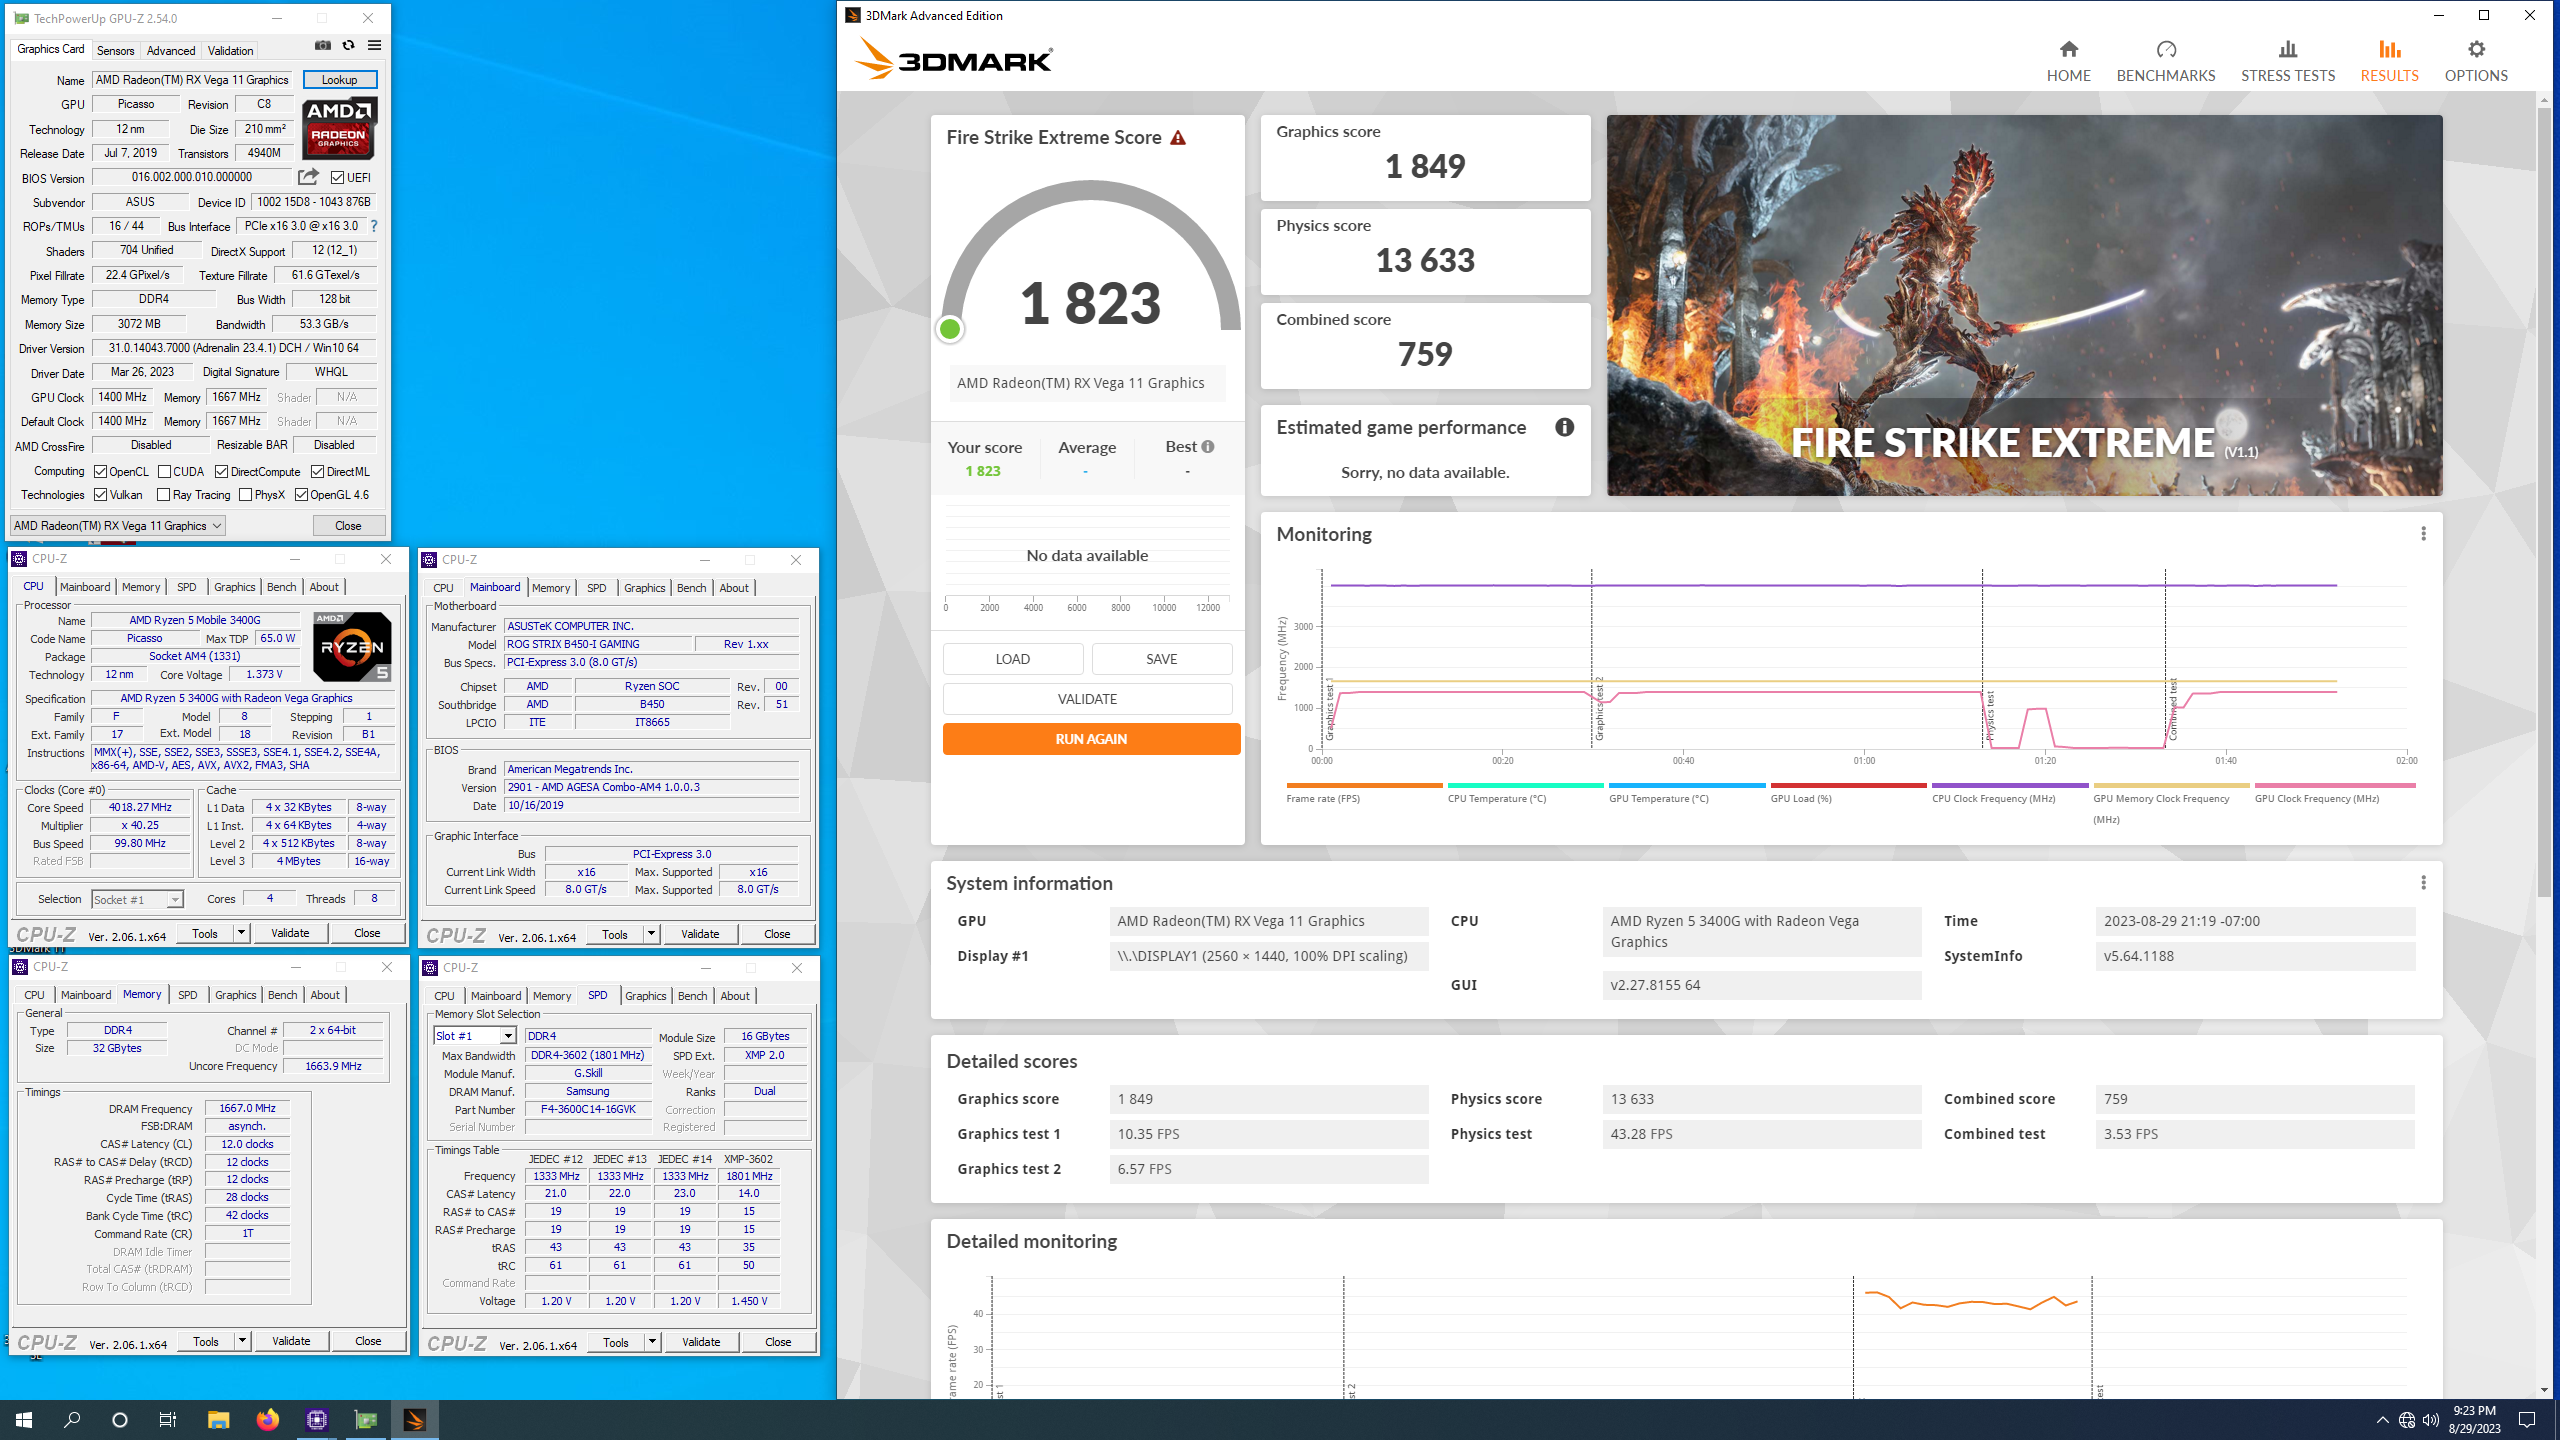Open System information three-dot menu
Viewport: 2560px width, 1440px height.
[2423, 883]
